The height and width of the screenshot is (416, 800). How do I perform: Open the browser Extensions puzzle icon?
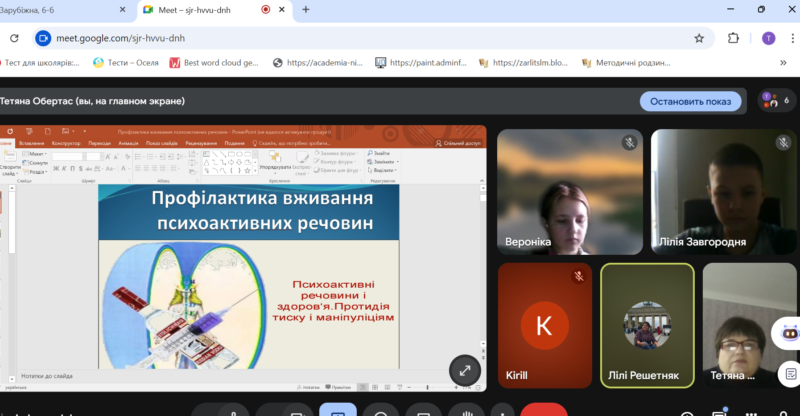[733, 38]
